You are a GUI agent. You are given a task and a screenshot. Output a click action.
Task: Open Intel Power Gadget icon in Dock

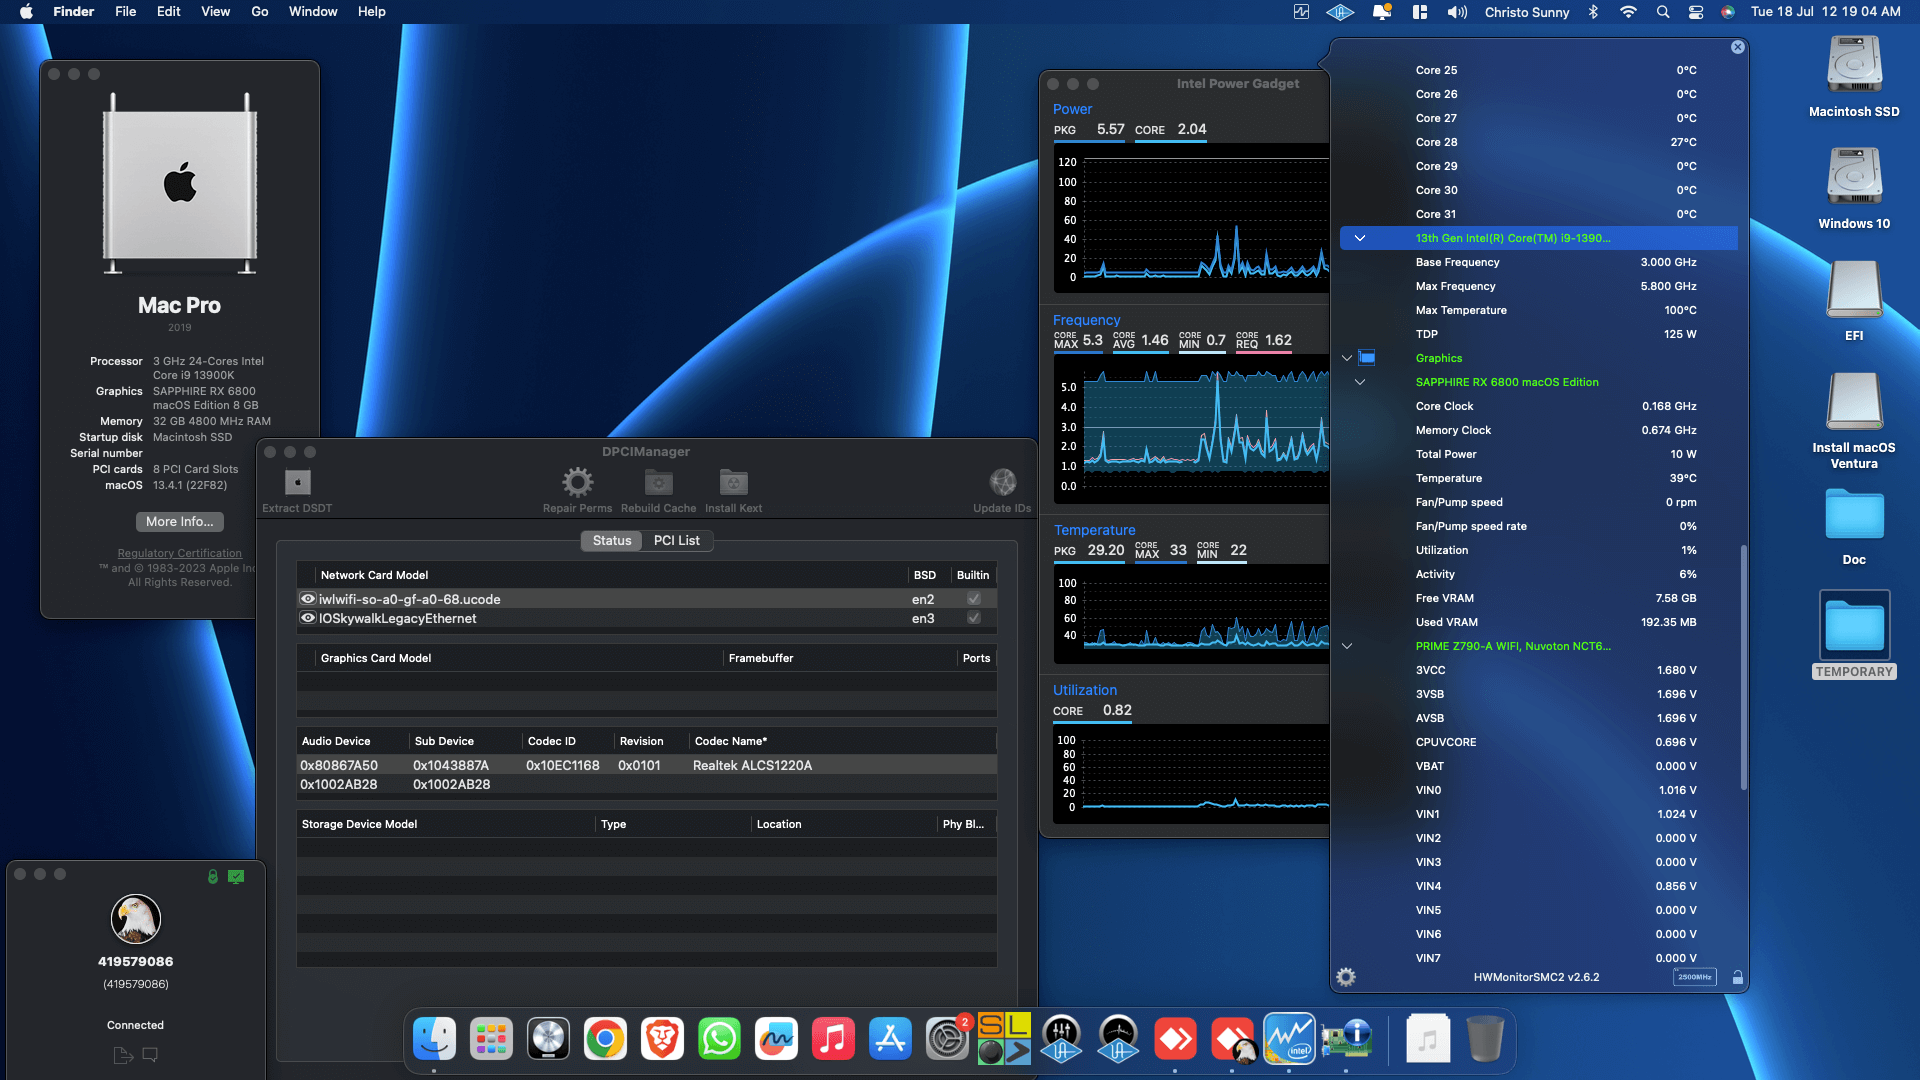tap(1289, 1040)
